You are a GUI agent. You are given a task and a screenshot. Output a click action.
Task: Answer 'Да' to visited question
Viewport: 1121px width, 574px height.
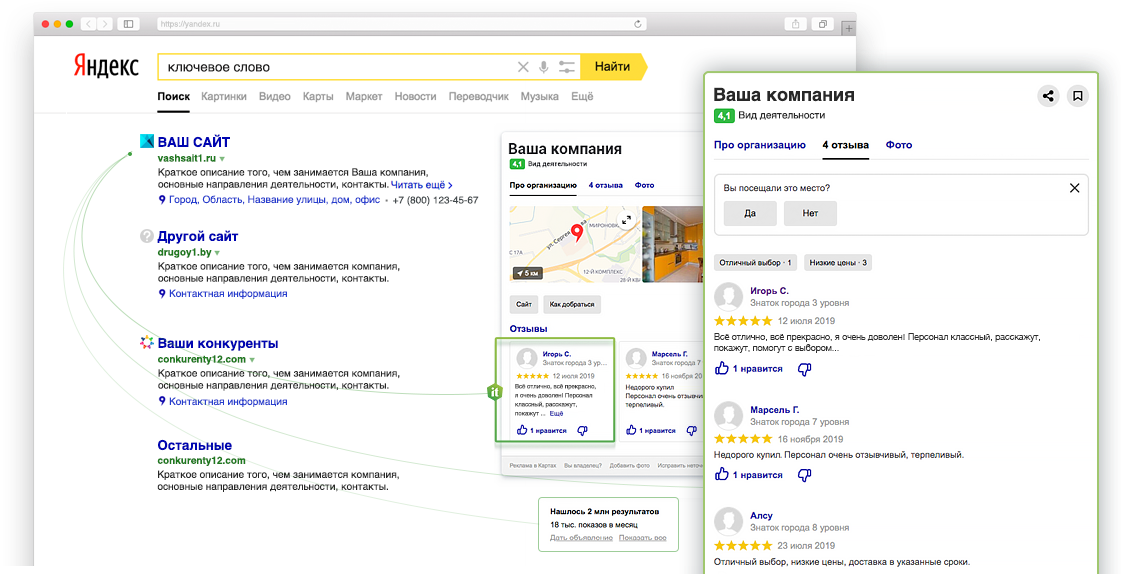click(x=750, y=213)
